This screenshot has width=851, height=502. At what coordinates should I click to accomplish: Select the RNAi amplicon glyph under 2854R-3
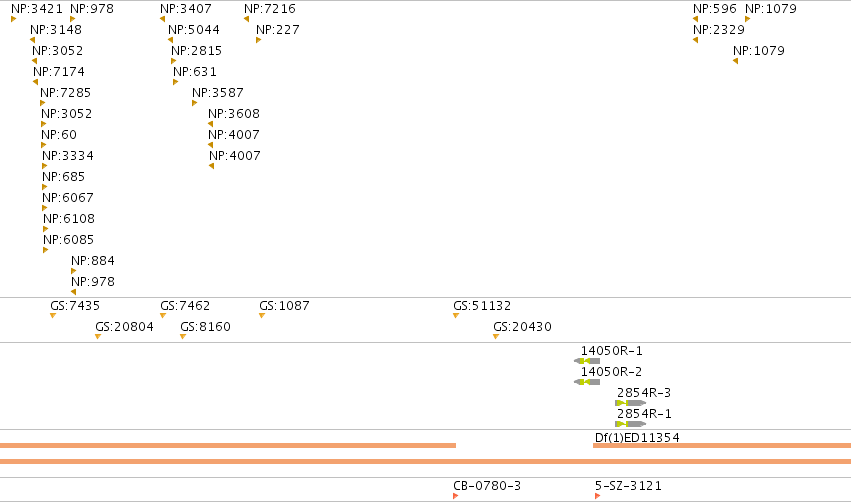(x=631, y=403)
